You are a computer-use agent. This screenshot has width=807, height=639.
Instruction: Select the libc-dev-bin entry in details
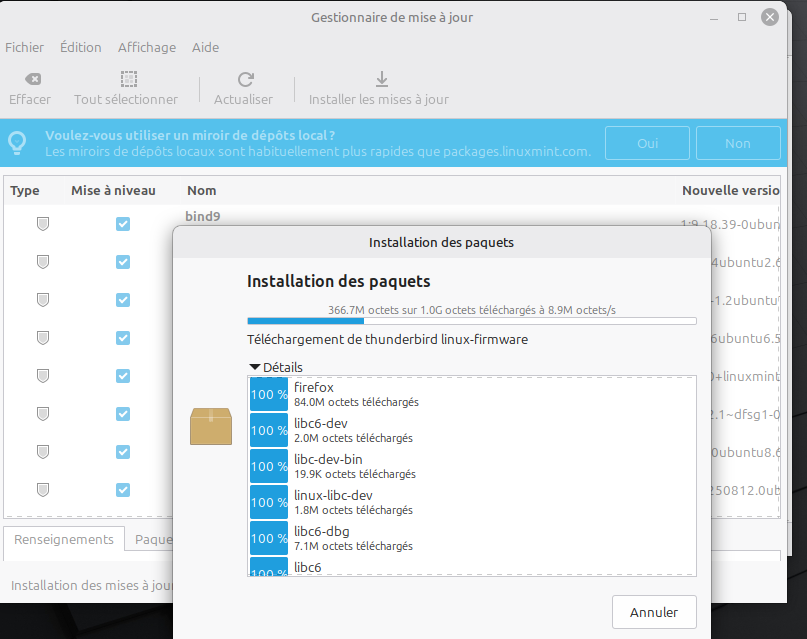472,466
